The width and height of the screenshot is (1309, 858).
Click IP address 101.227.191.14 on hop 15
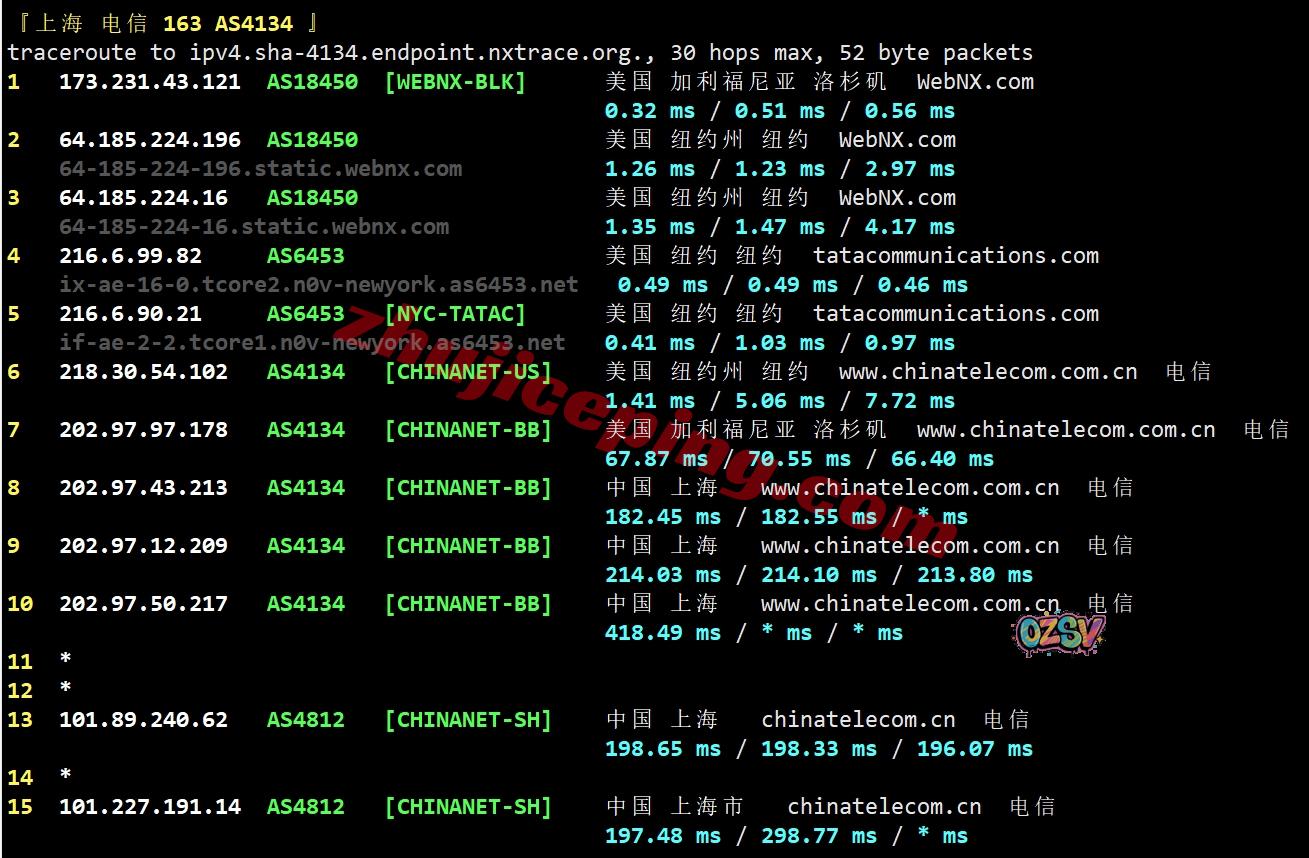point(150,807)
